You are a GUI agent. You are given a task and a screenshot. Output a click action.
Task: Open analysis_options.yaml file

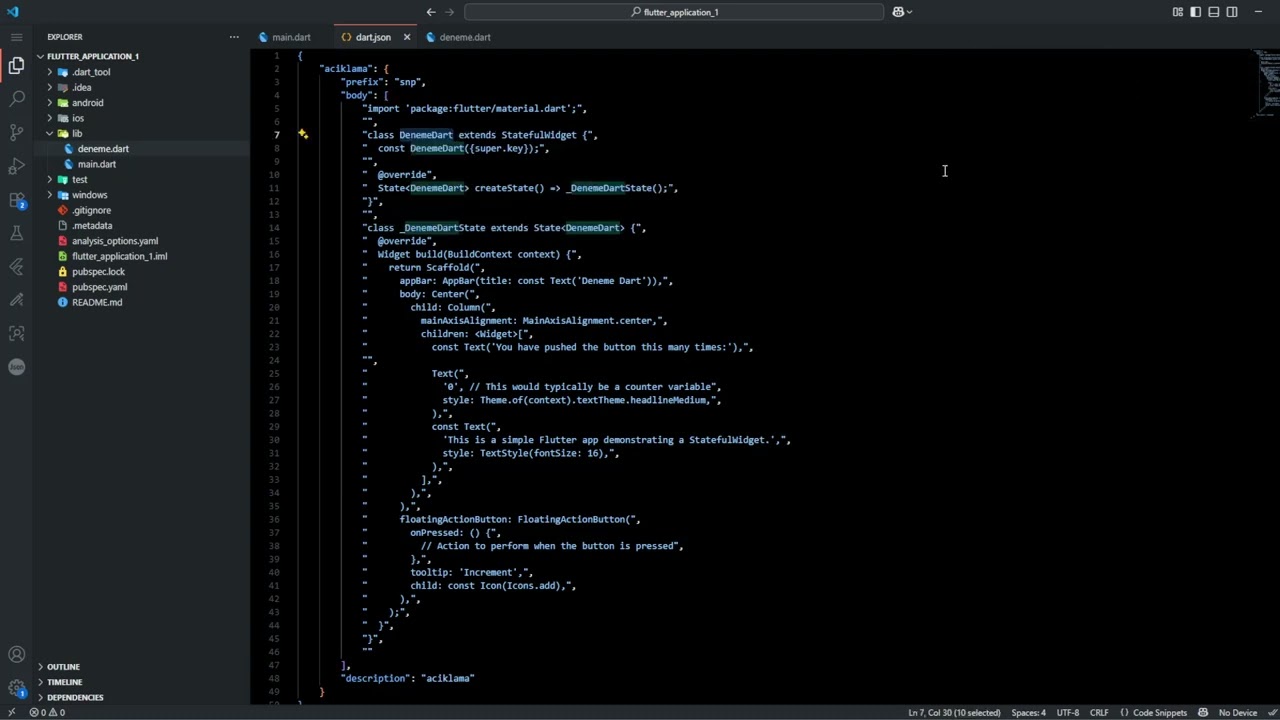115,241
